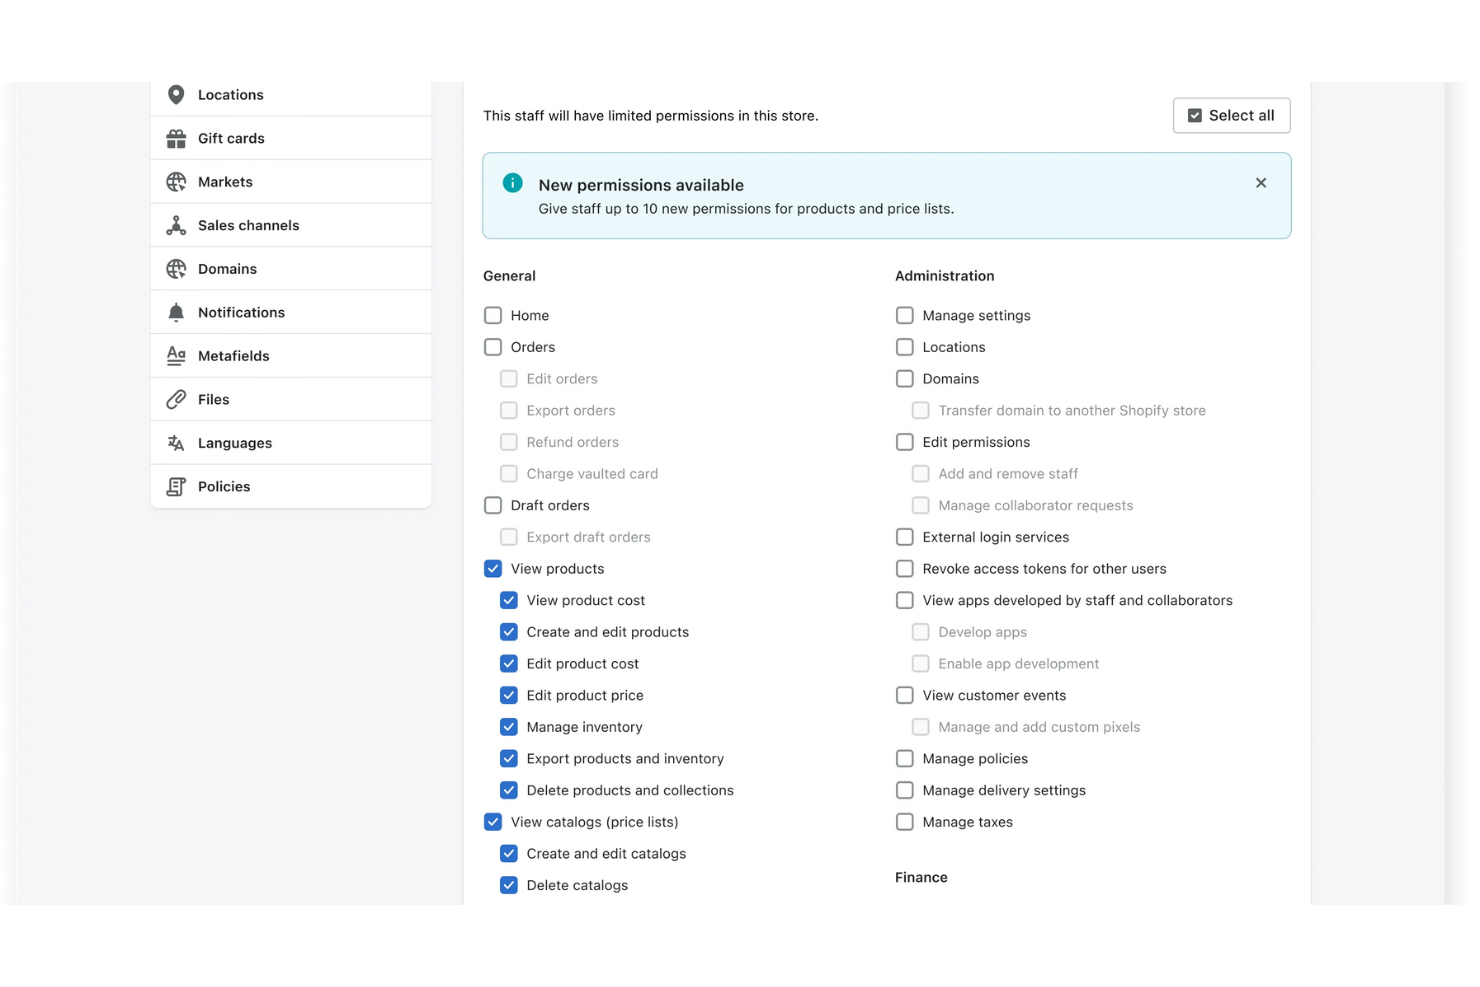Tick the Manage settings checkbox
The width and height of the screenshot is (1480, 987).
pyautogui.click(x=905, y=316)
